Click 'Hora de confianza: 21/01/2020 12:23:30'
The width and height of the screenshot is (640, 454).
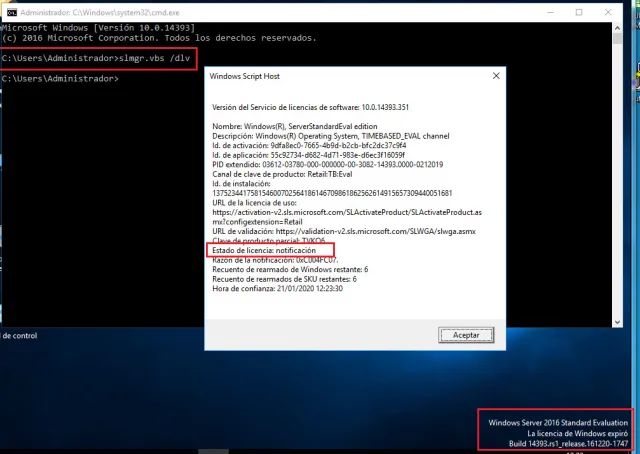pos(277,289)
